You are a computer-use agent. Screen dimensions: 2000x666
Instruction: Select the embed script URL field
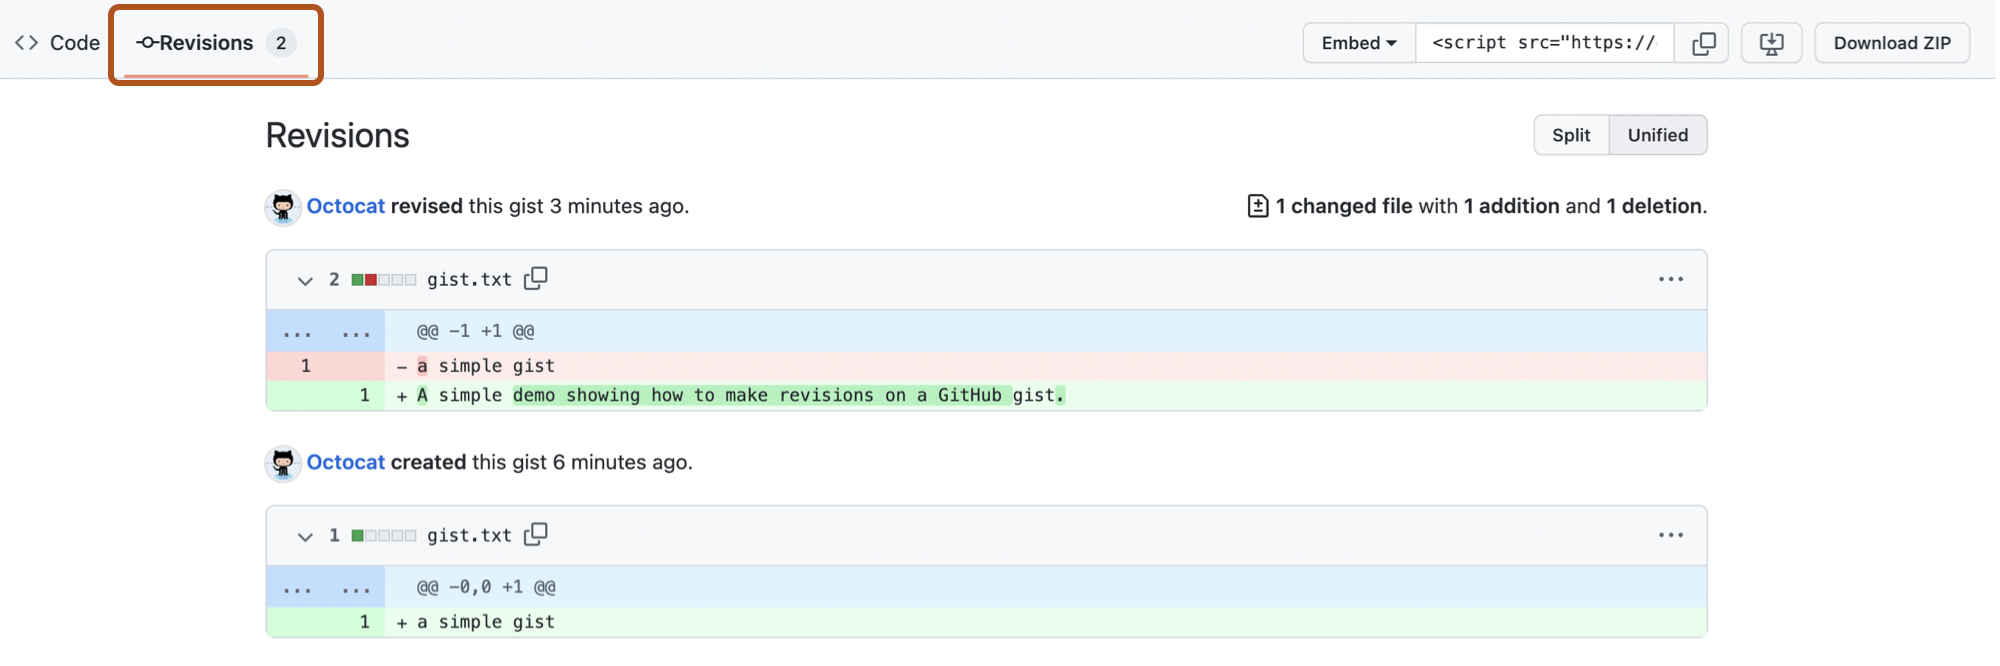1545,43
